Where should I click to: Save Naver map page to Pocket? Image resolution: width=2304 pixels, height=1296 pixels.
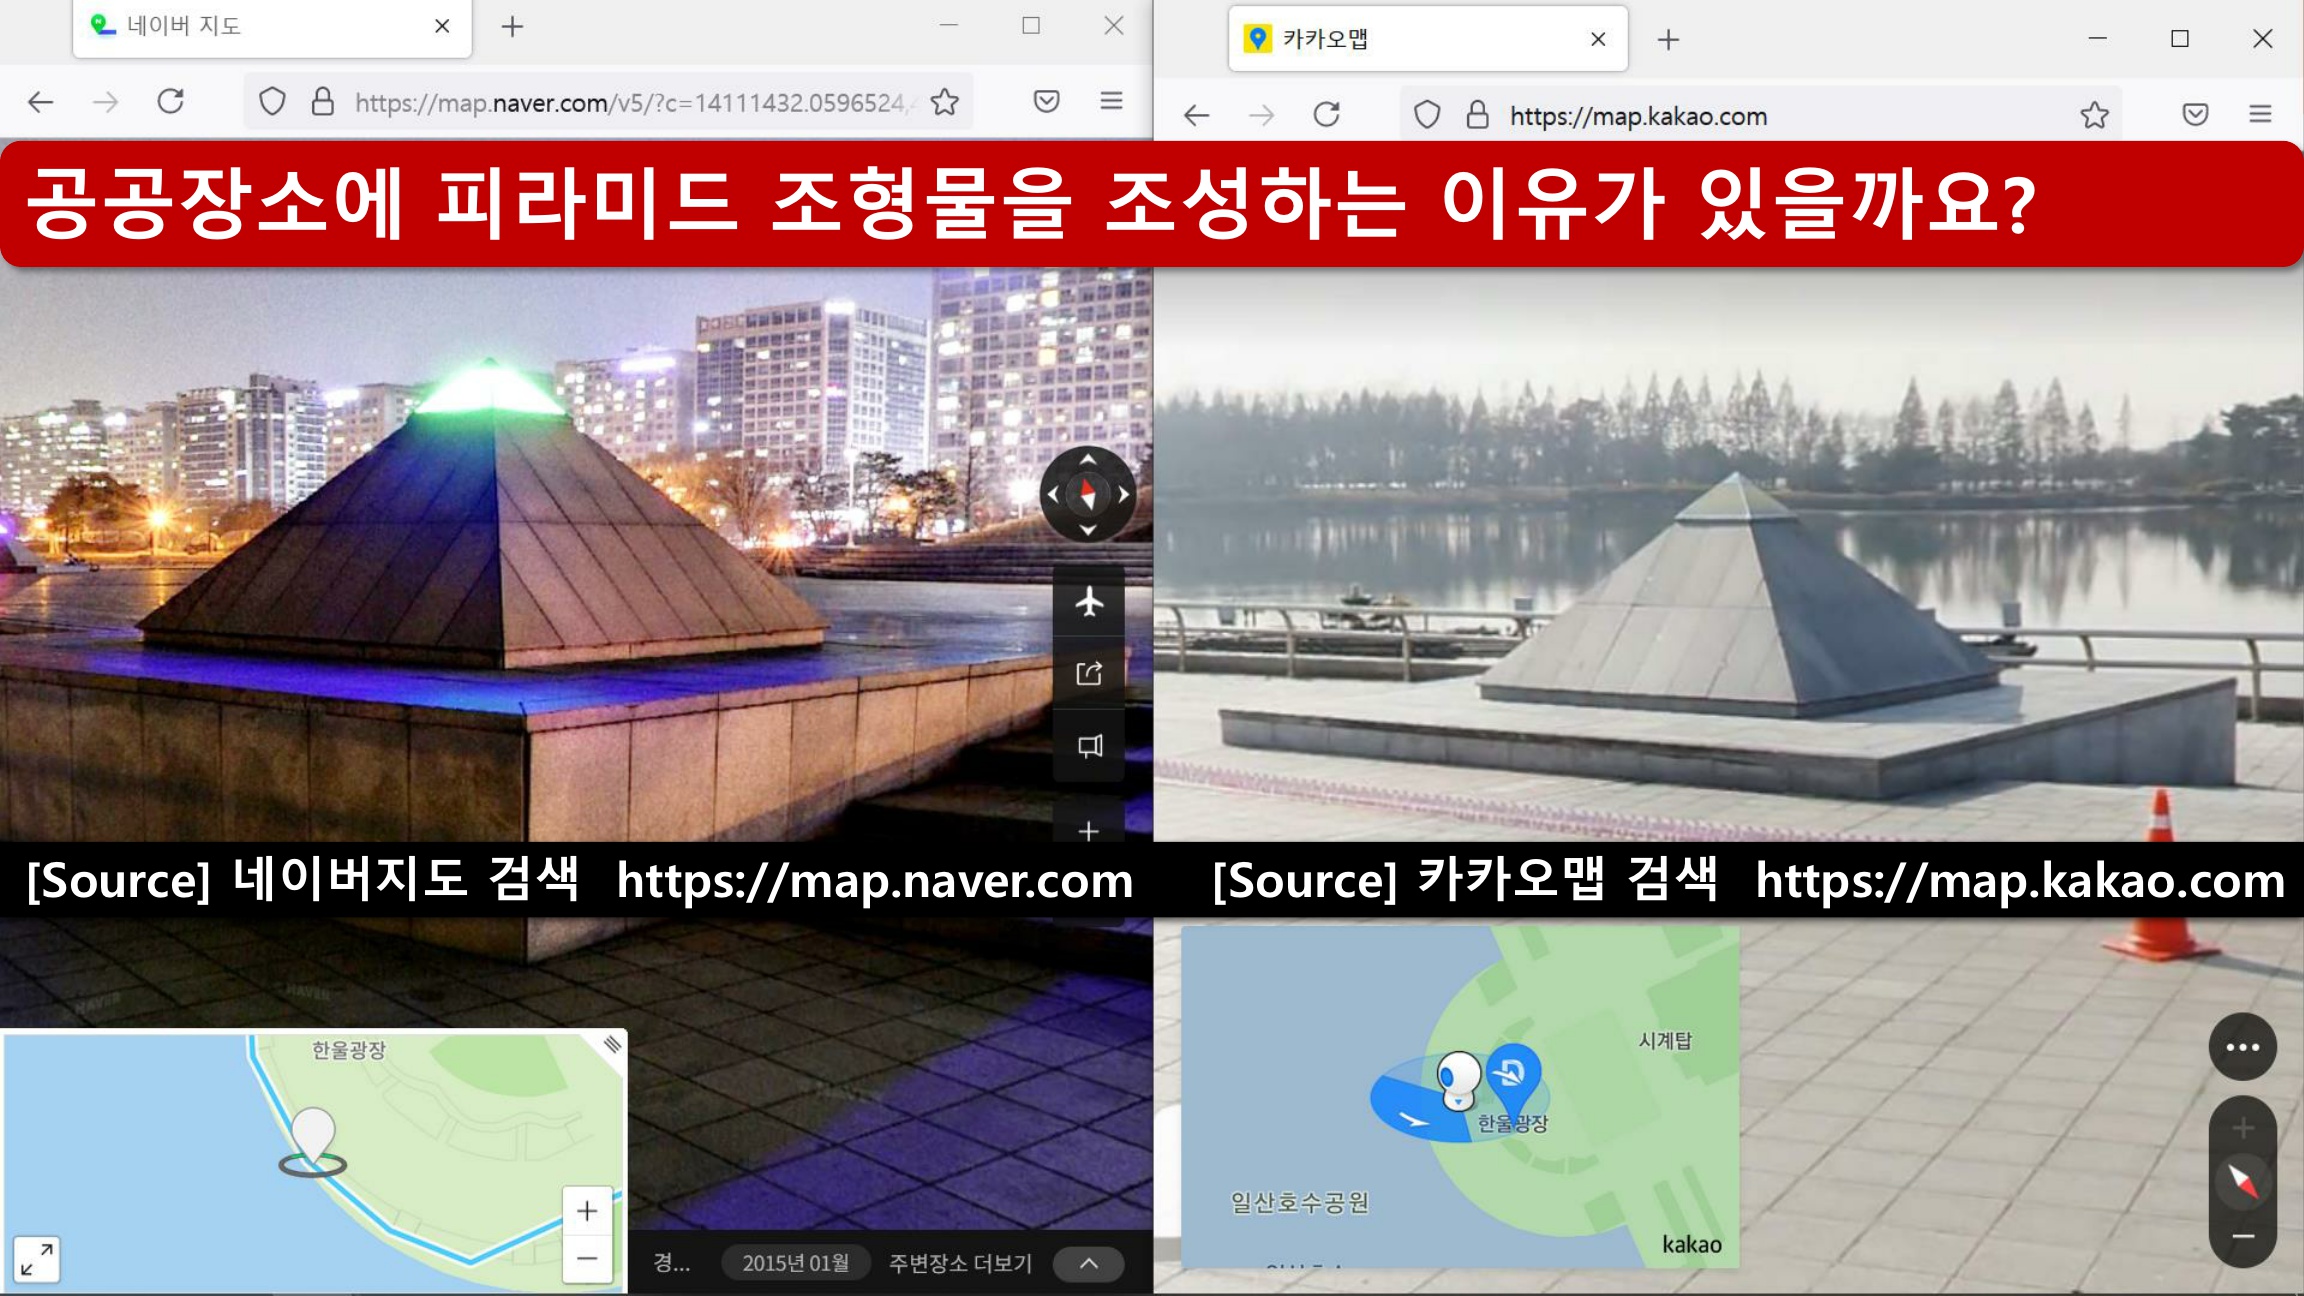pos(1046,101)
